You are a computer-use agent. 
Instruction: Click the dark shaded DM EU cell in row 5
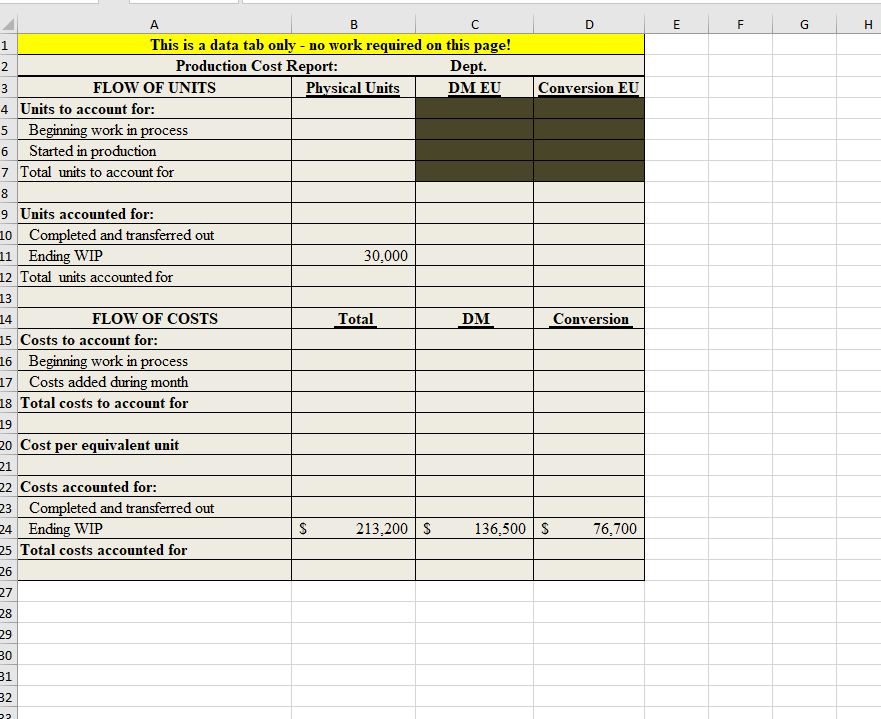coord(475,130)
